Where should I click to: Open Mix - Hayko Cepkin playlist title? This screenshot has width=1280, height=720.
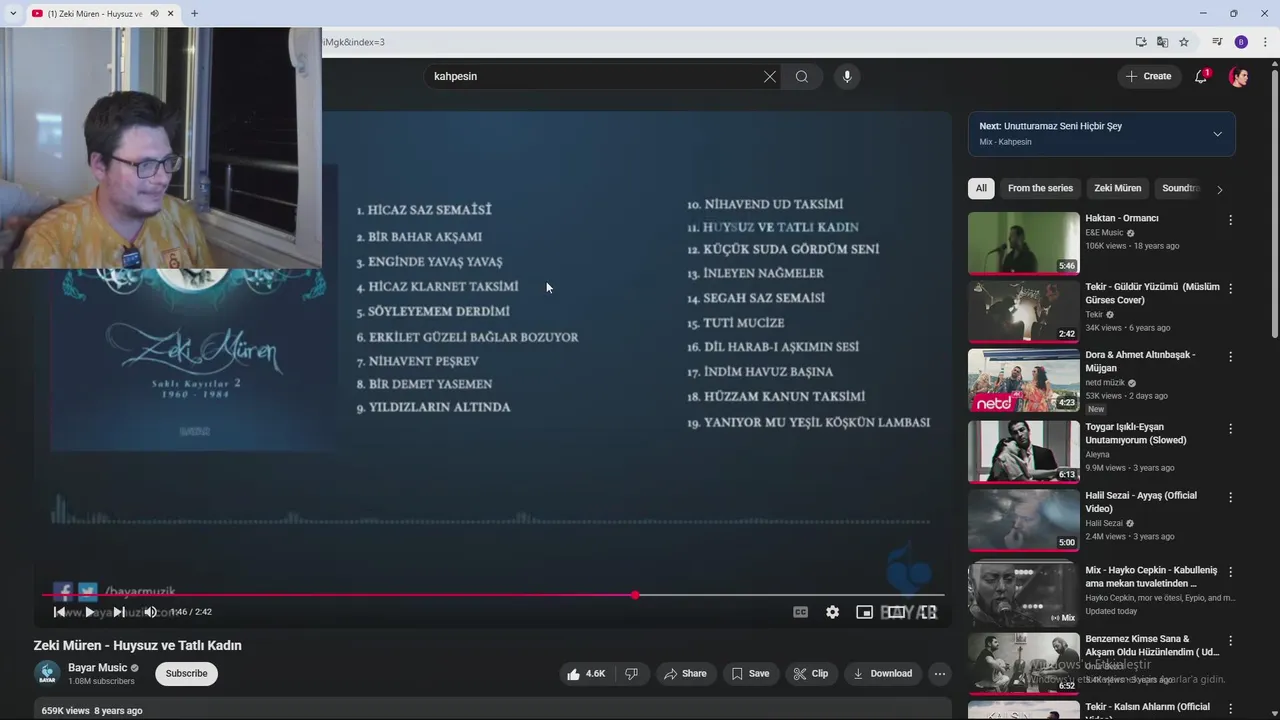coord(1151,577)
